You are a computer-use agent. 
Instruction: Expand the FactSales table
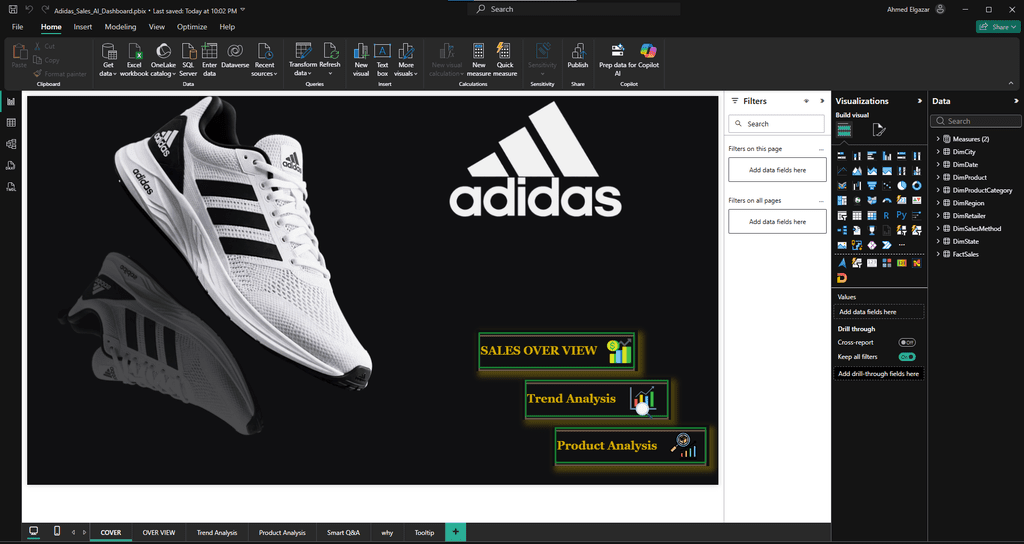tap(938, 254)
